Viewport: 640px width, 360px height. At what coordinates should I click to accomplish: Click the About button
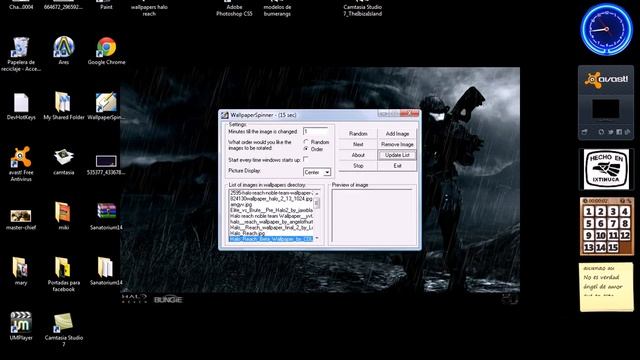click(x=358, y=155)
